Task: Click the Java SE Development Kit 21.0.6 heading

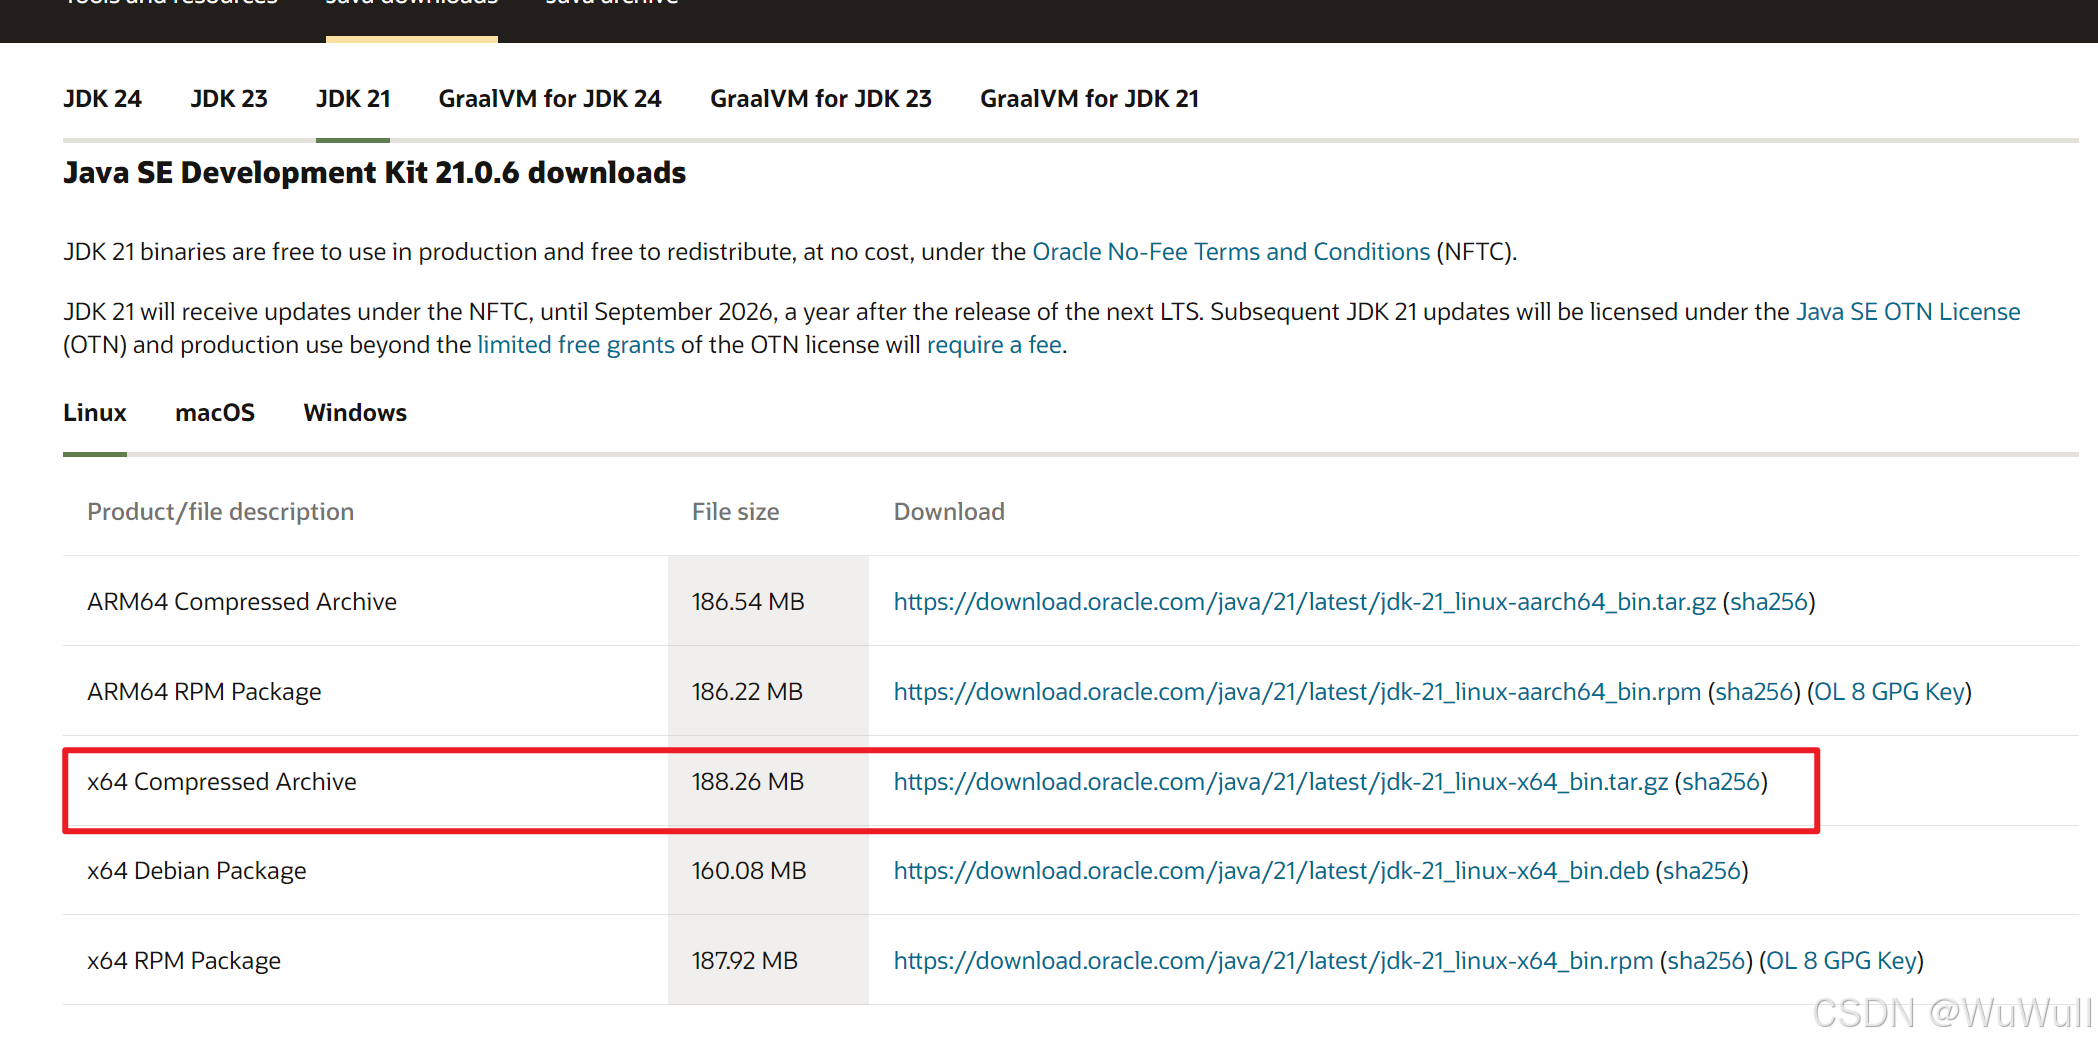Action: click(374, 173)
